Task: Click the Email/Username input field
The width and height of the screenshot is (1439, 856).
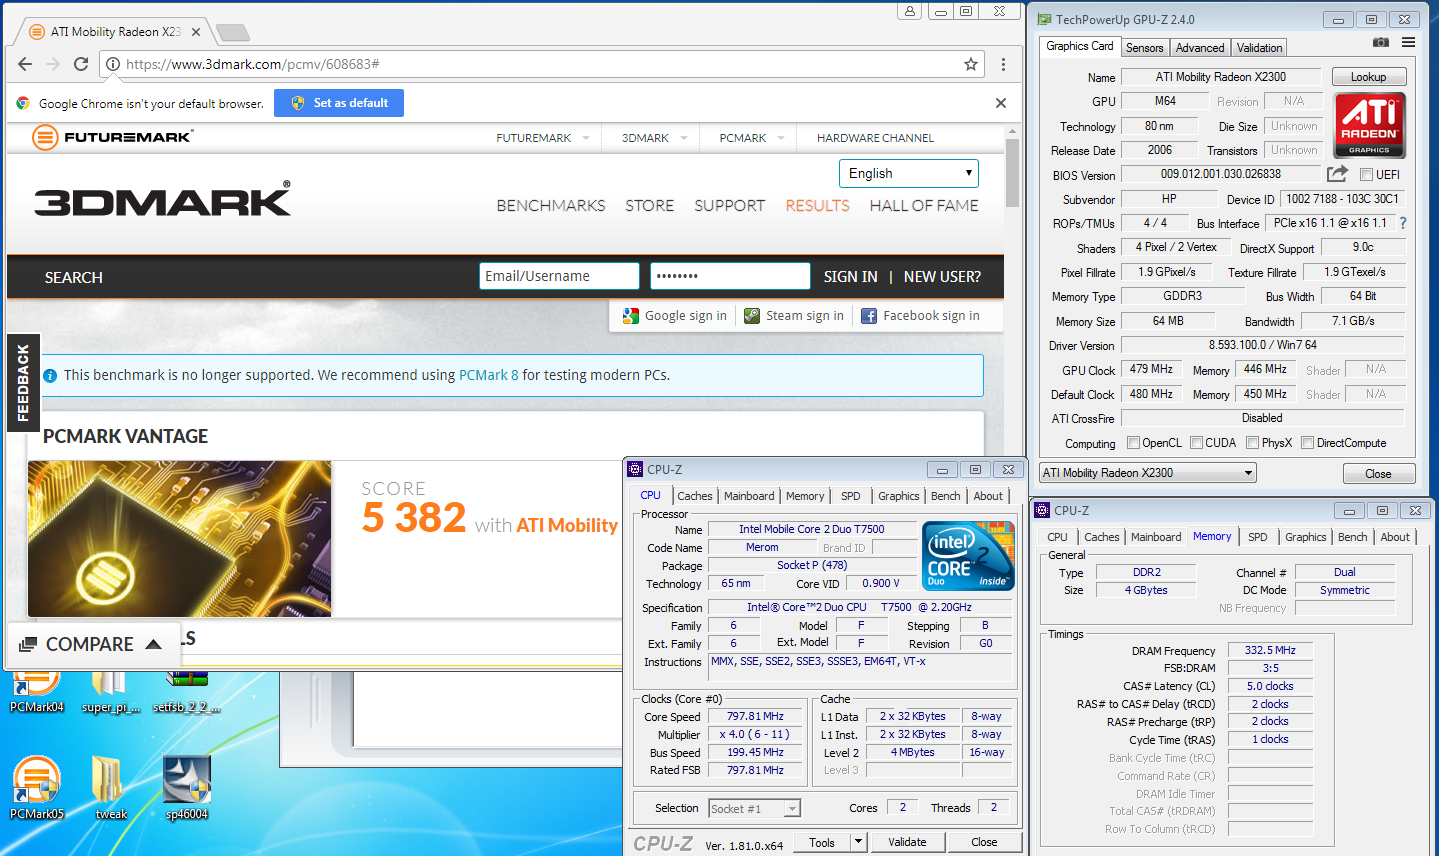Action: coord(559,276)
